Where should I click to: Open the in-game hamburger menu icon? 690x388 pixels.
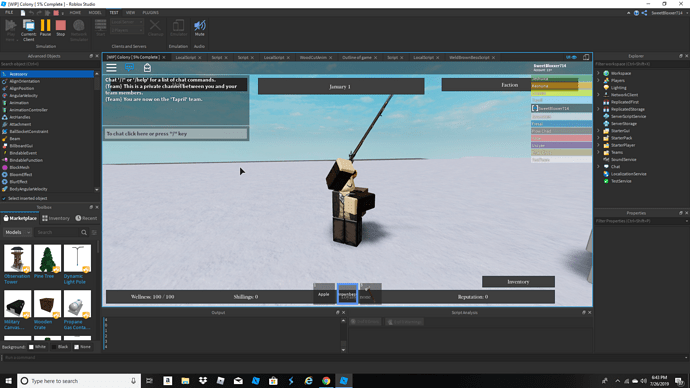pos(111,67)
